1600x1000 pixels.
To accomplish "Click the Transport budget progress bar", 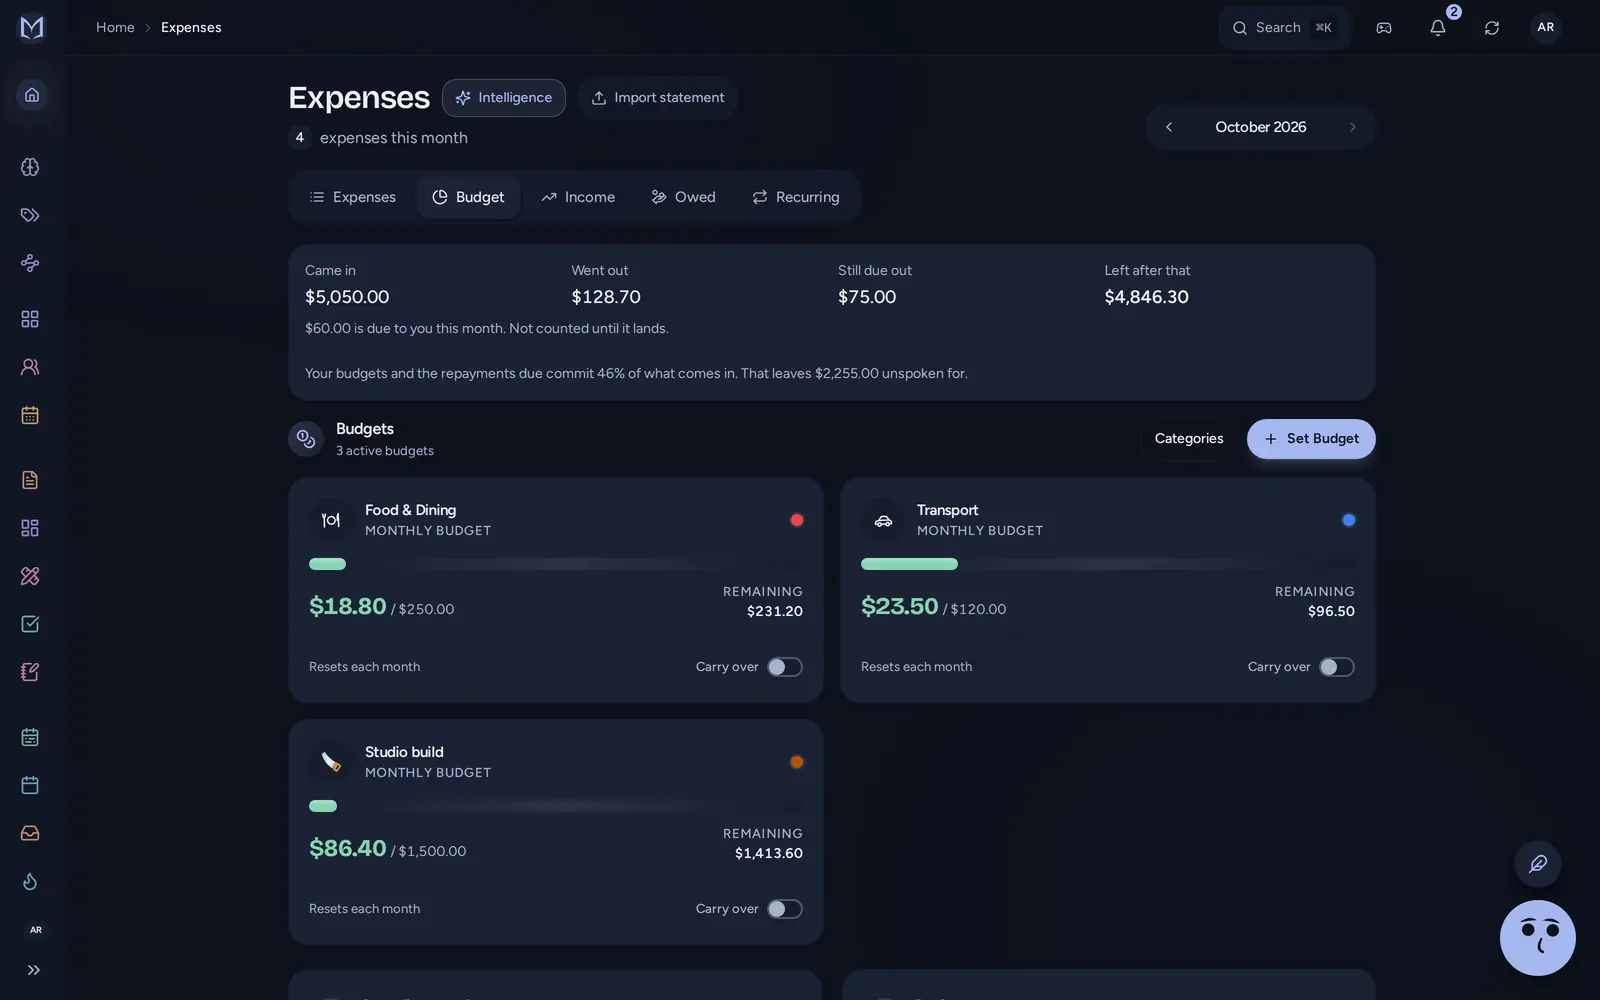I will click(x=1108, y=564).
